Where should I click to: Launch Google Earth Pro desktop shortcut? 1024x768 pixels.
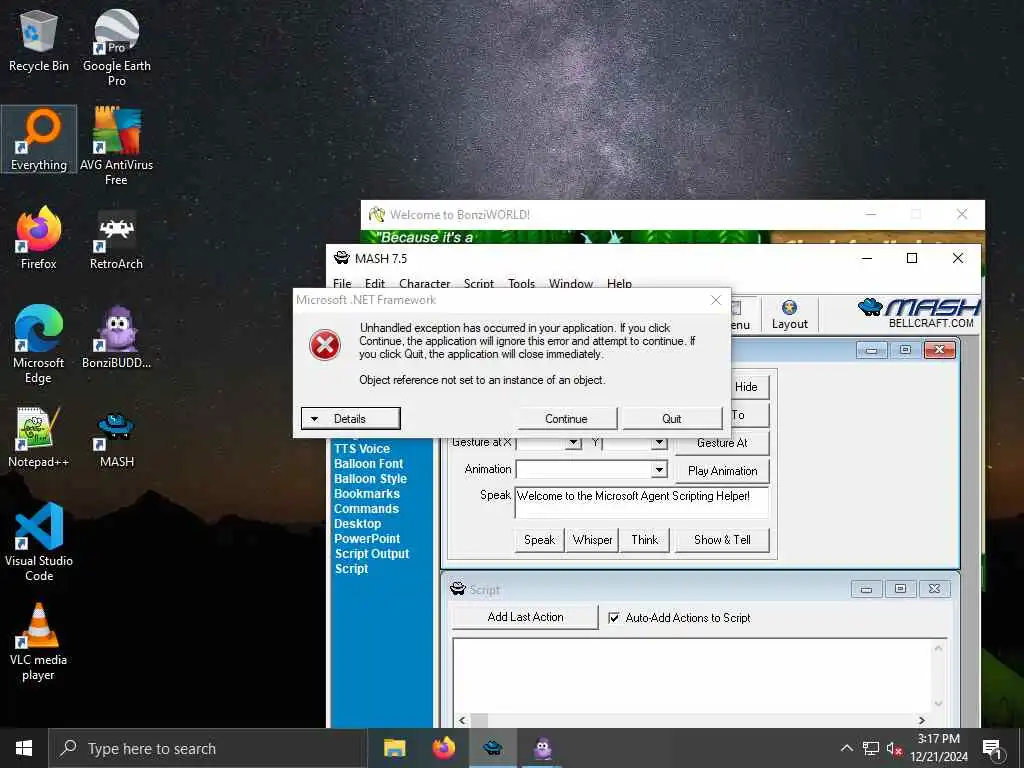point(116,48)
